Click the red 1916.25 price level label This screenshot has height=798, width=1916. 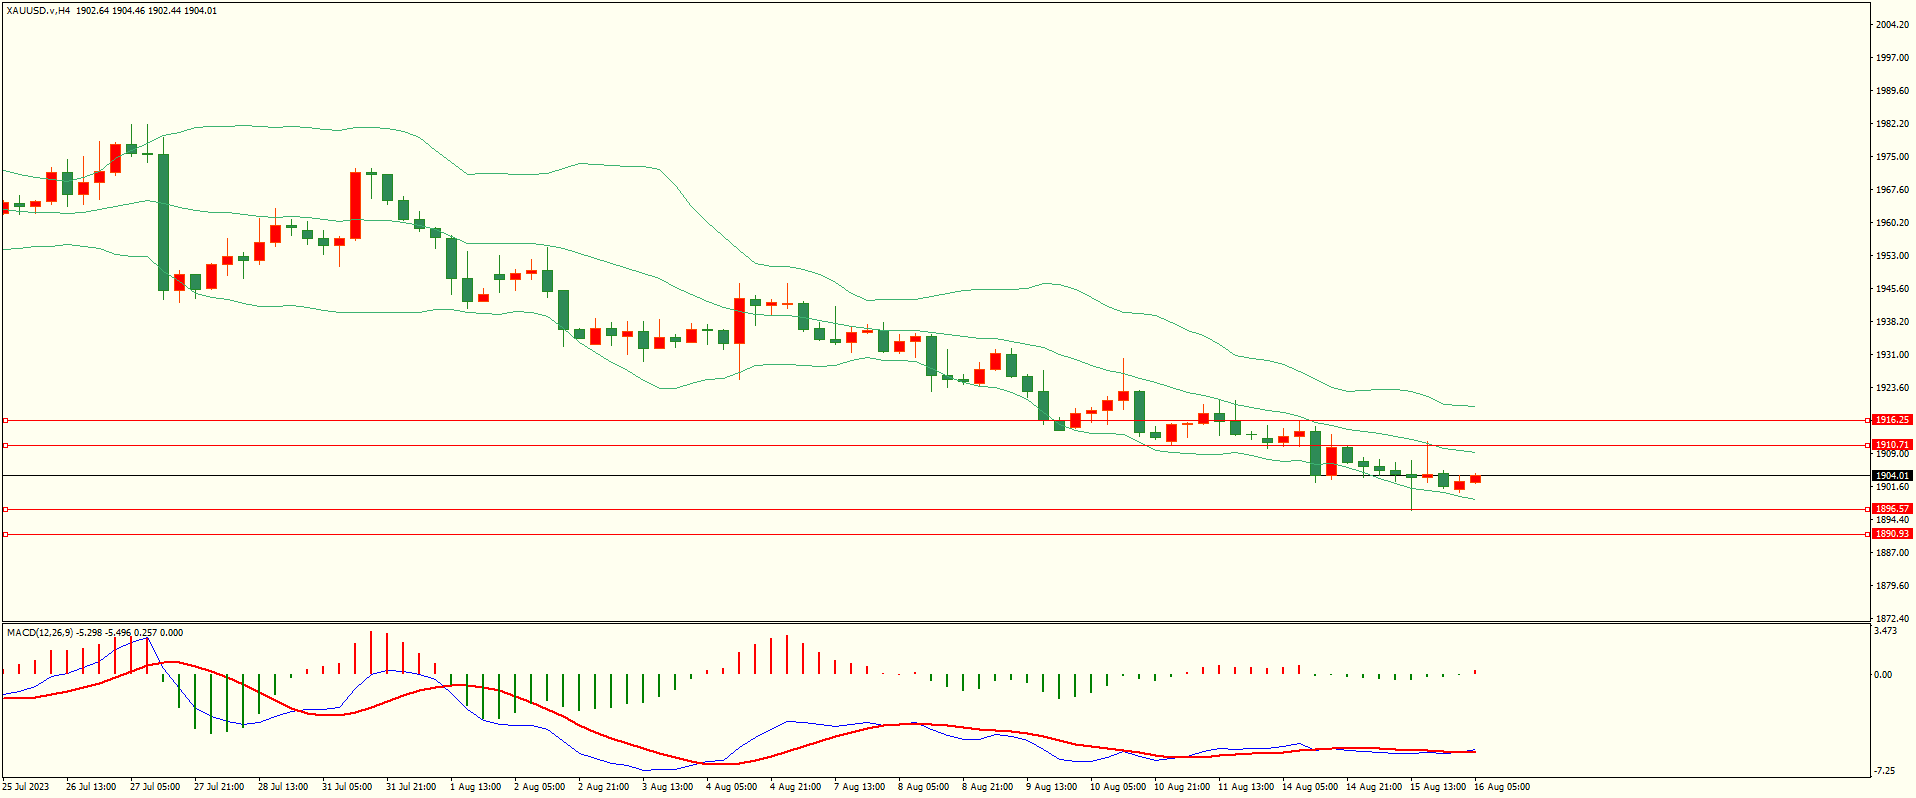coord(1891,420)
